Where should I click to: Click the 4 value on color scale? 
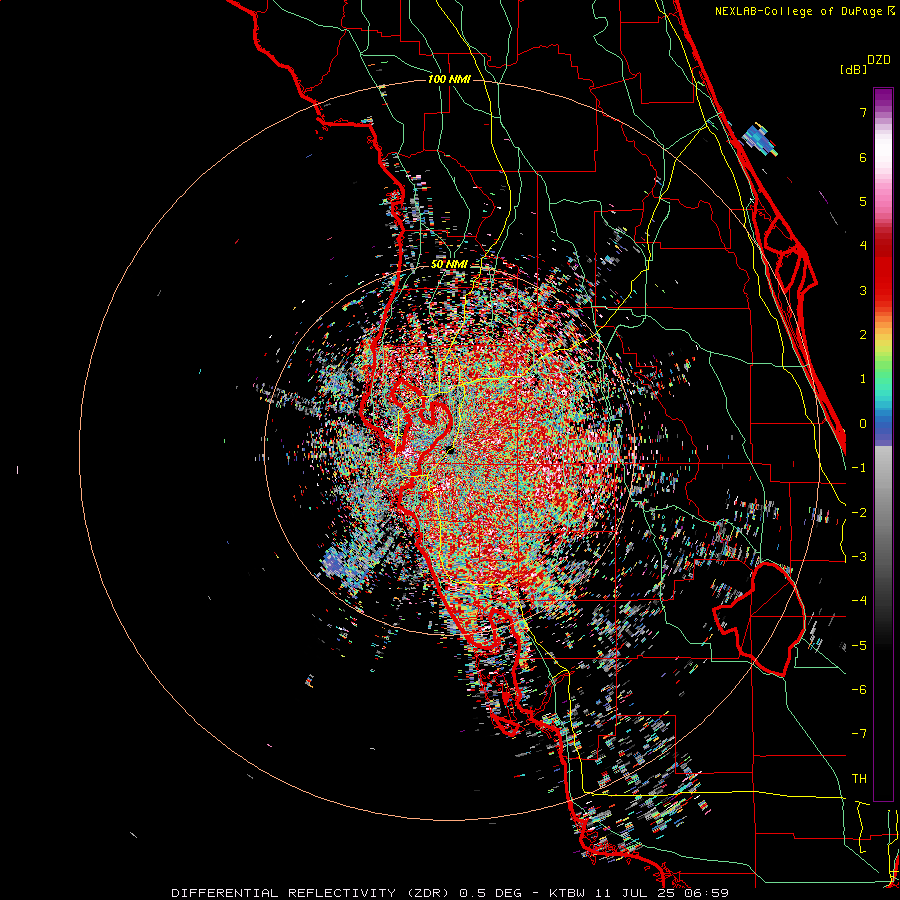[863, 246]
